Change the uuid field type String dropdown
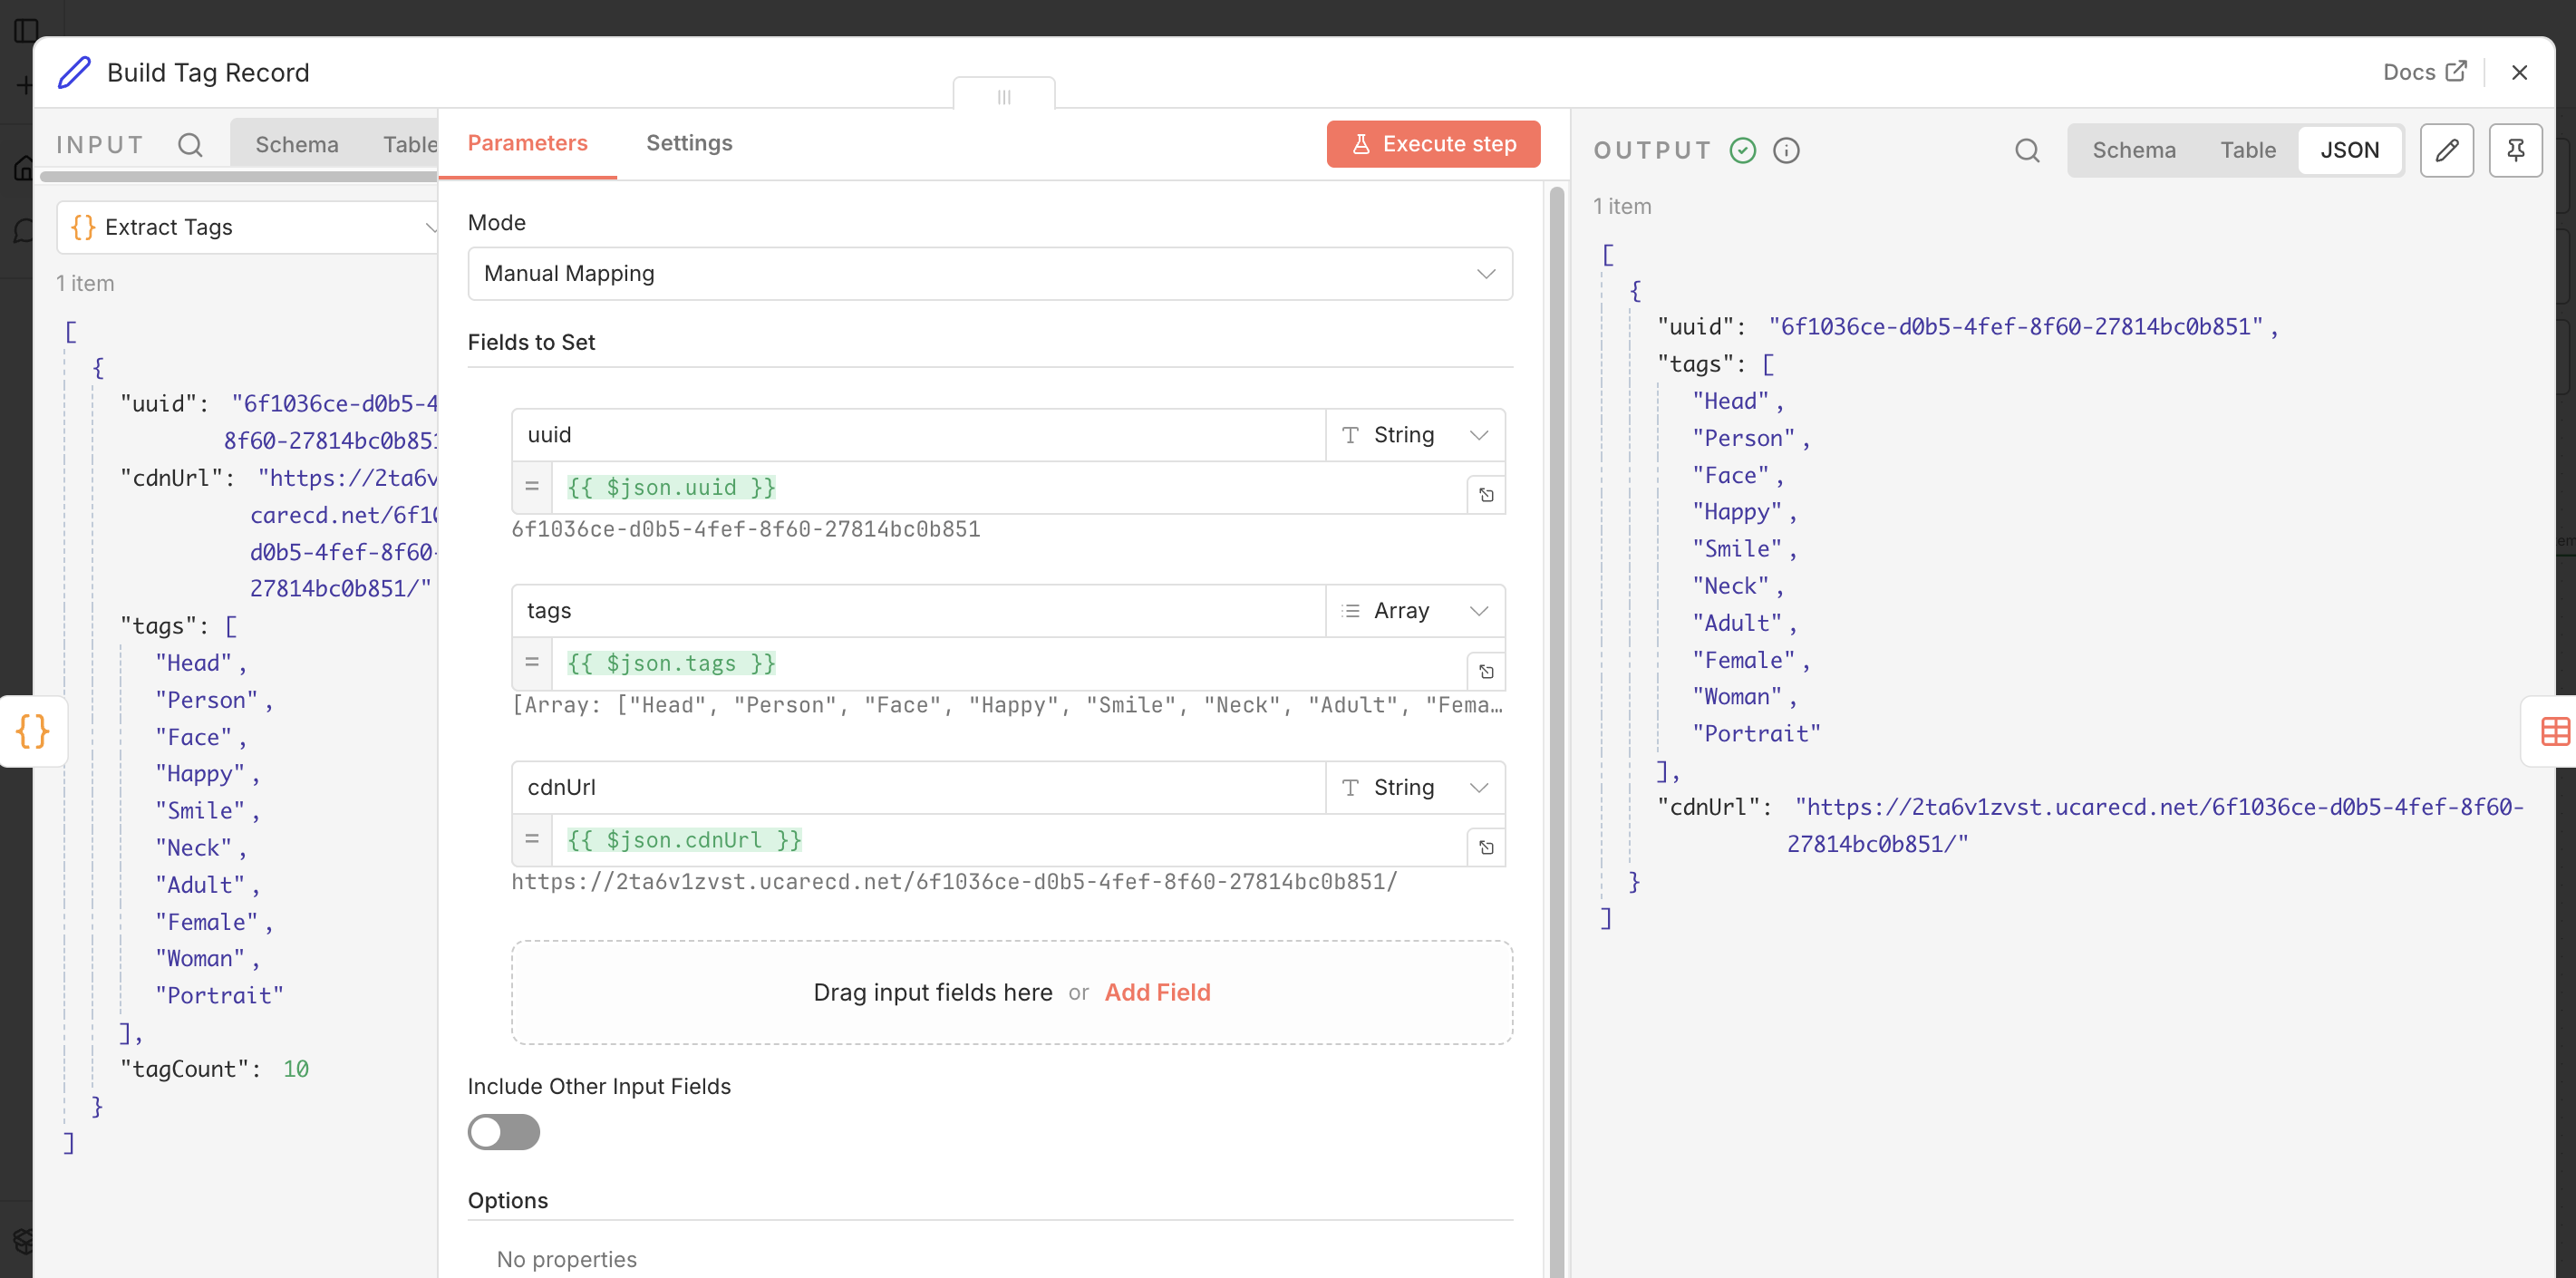 point(1415,434)
